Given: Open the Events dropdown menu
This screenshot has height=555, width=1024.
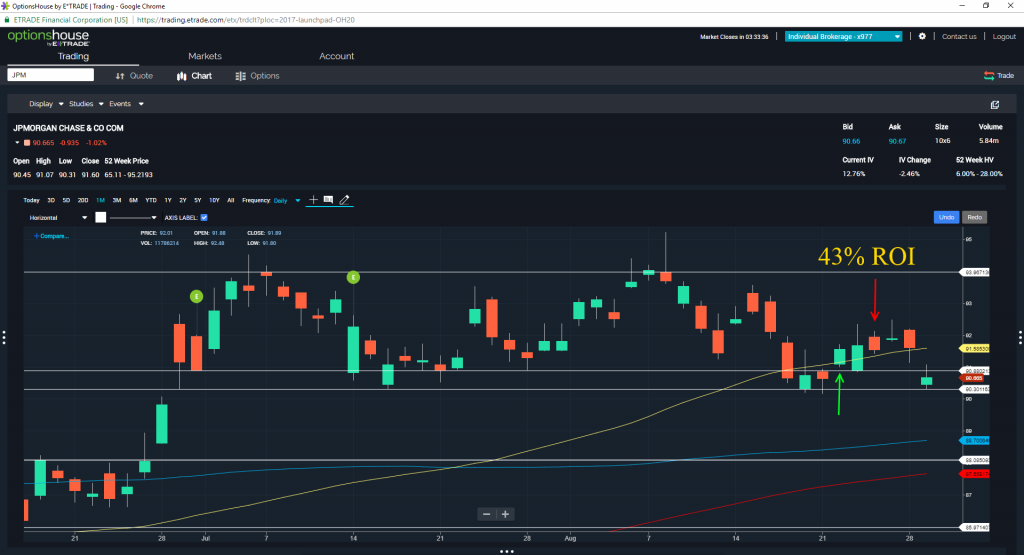Looking at the screenshot, I should [126, 104].
